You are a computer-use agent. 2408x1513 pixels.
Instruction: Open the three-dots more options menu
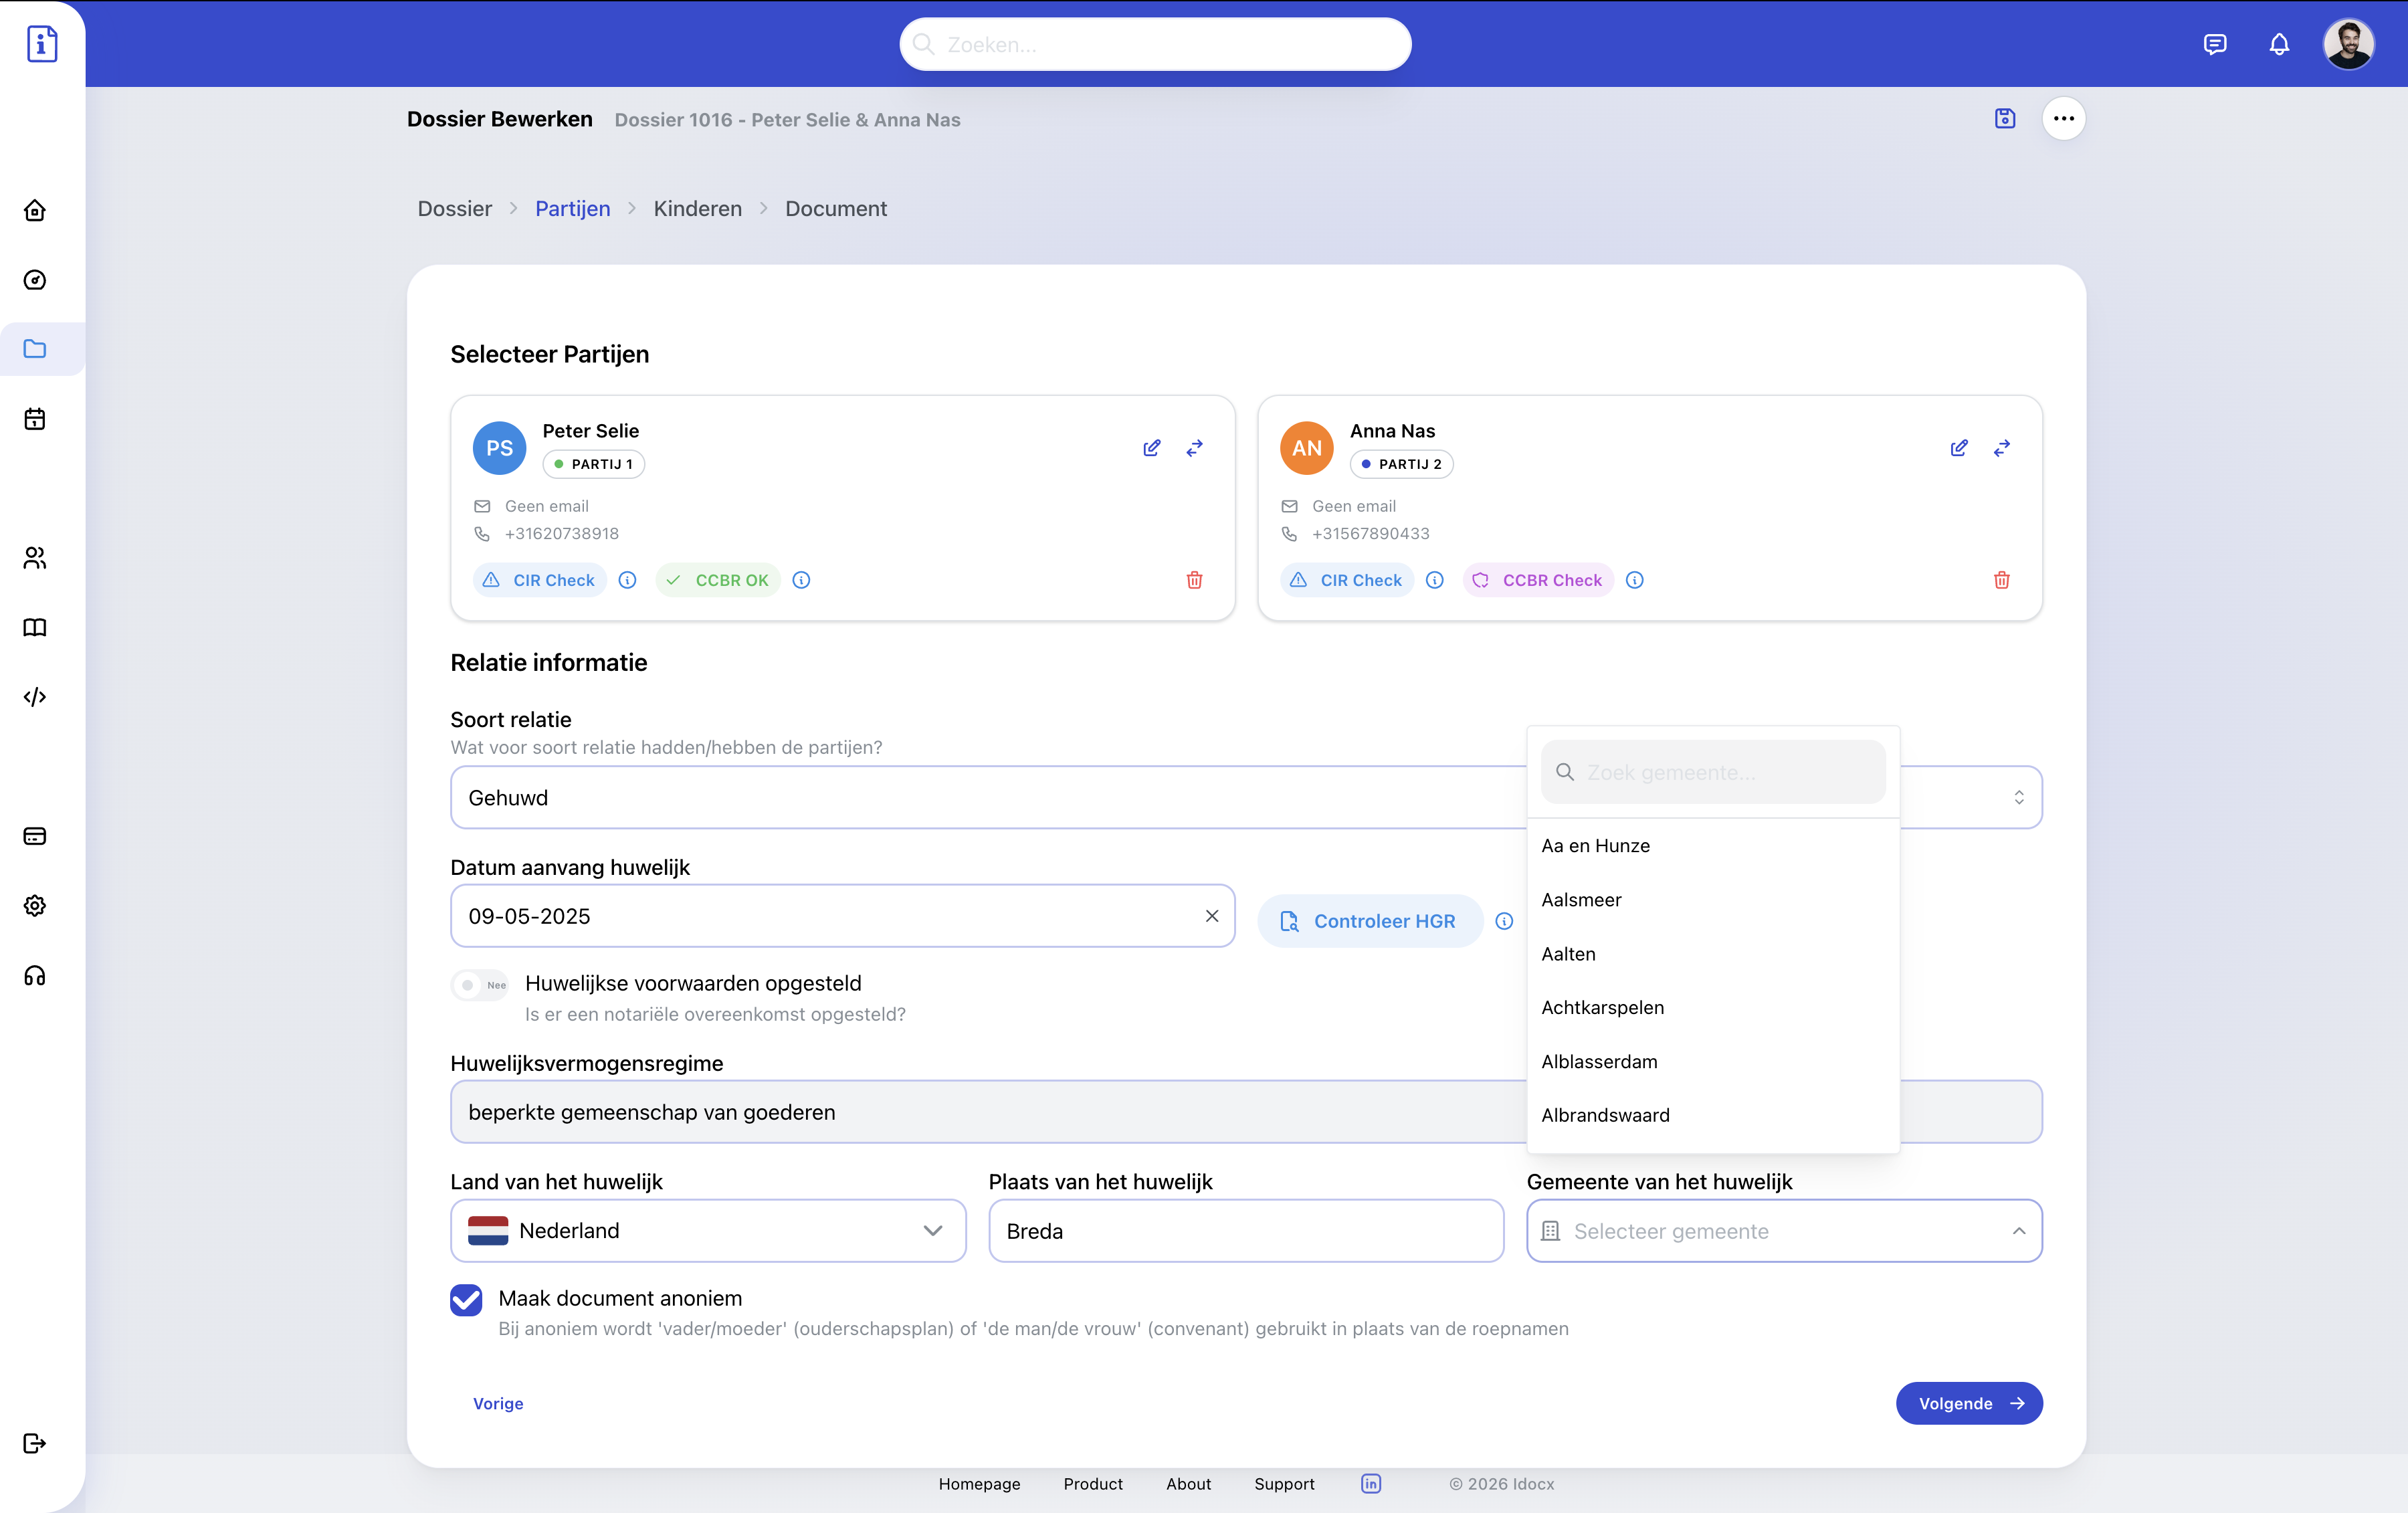(2063, 119)
